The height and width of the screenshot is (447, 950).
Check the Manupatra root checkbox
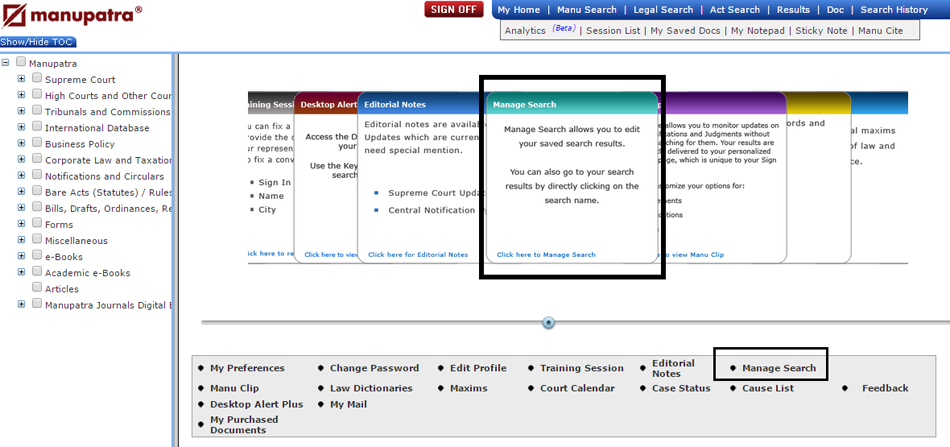[21, 62]
